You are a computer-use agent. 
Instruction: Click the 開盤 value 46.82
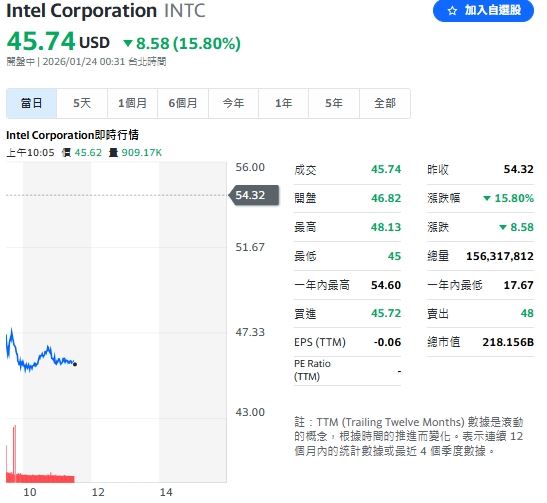pyautogui.click(x=386, y=198)
